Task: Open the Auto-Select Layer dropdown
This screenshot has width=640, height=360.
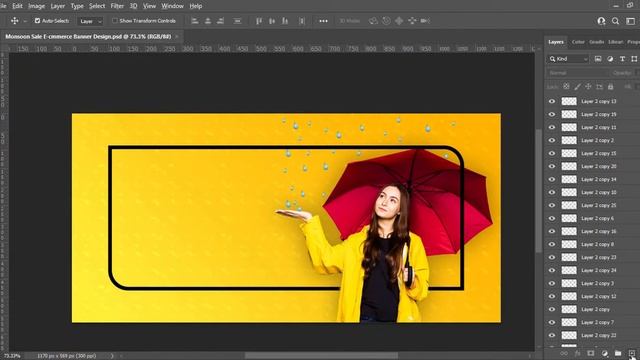Action: pos(91,21)
